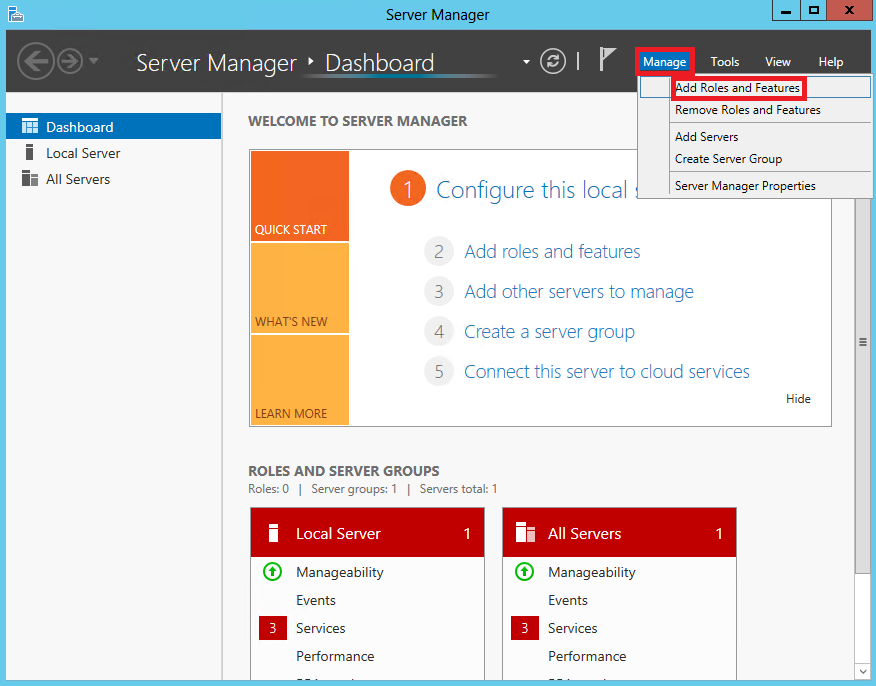Click the 'Servers total: 1' text
Viewport: 876px width, 686px height.
458,489
